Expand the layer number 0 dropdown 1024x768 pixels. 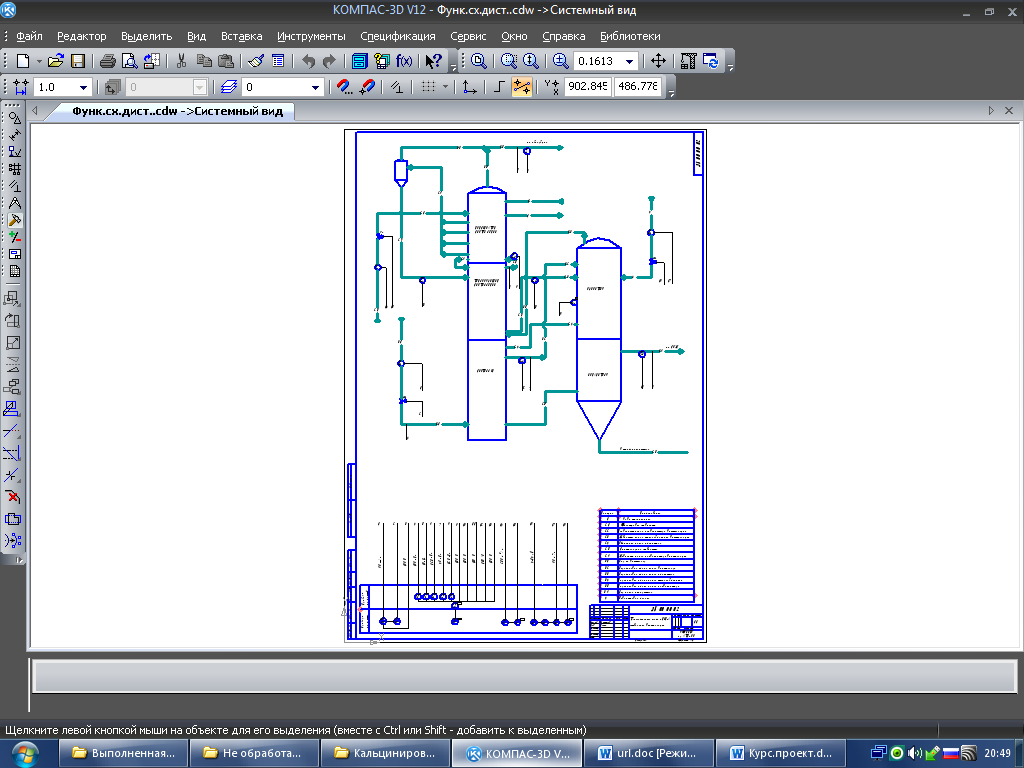tap(315, 87)
